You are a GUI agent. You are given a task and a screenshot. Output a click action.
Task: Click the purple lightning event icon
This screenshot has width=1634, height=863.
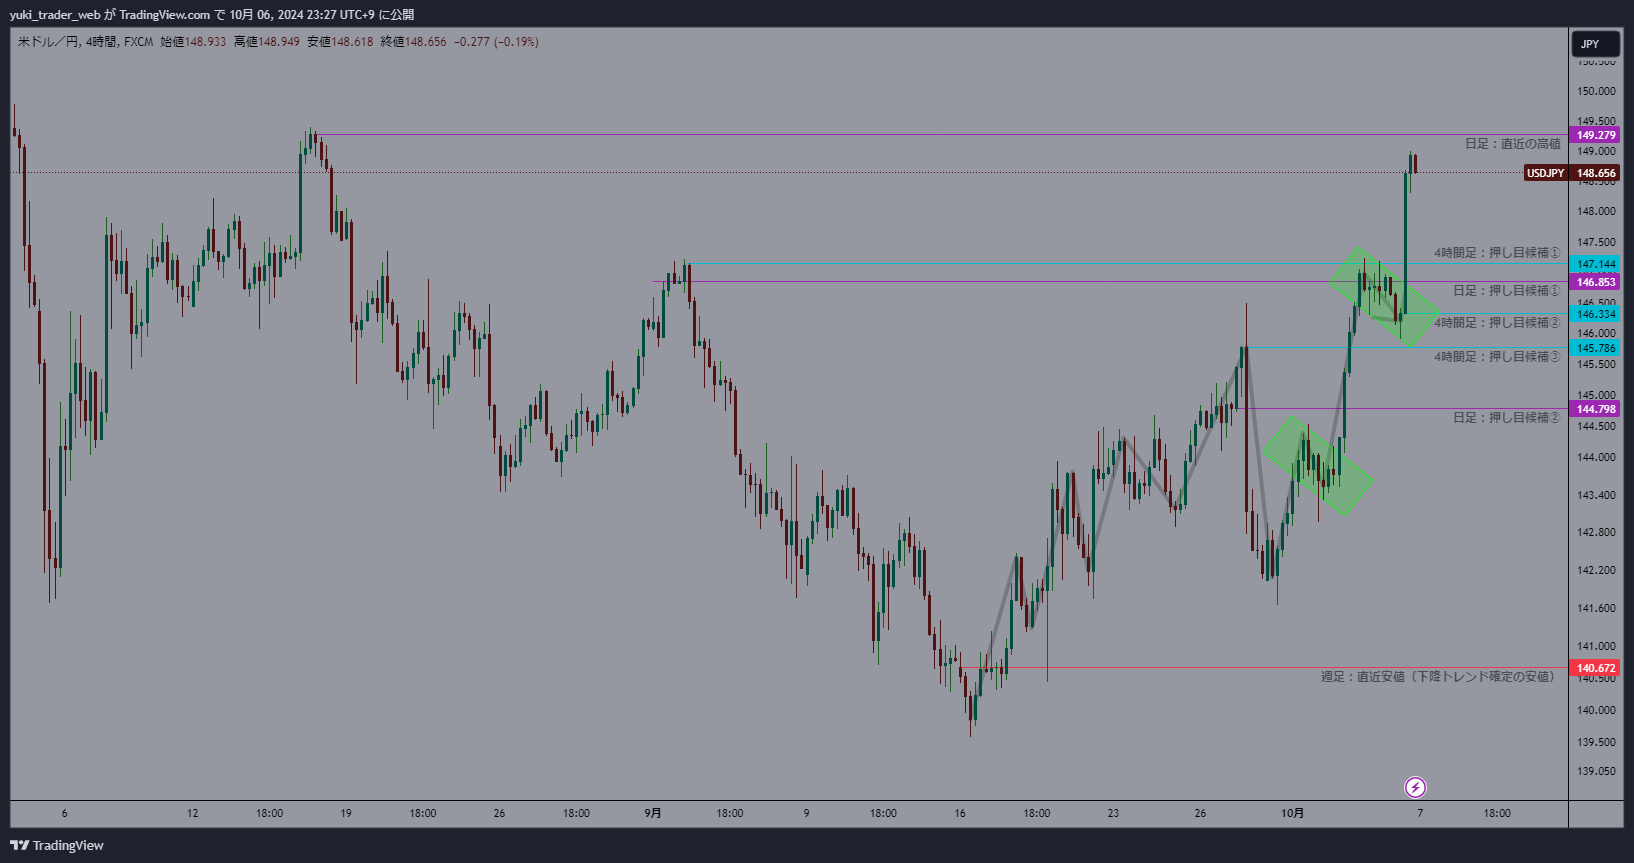tap(1415, 787)
